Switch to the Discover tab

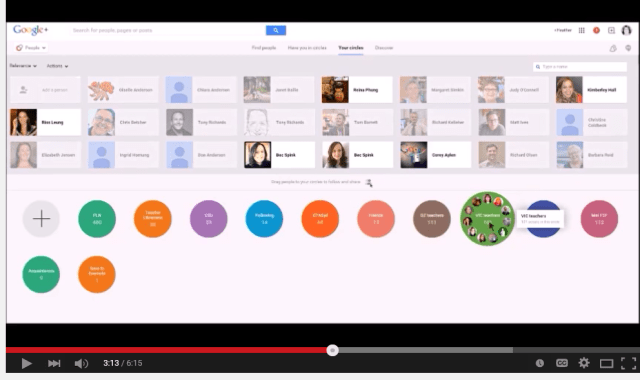coord(384,48)
